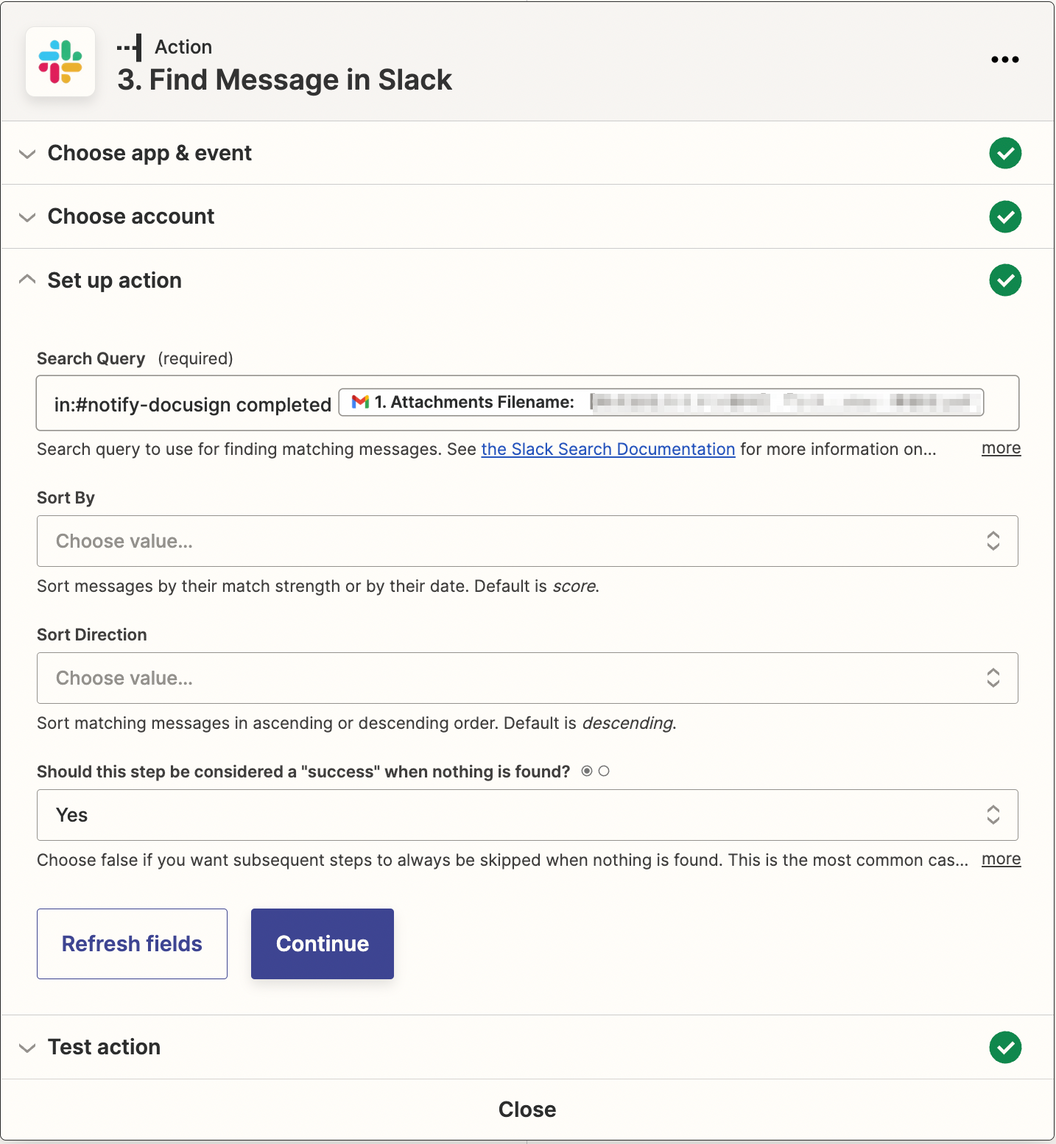Click Gmail icon in Attachments Filename pill

(x=360, y=402)
